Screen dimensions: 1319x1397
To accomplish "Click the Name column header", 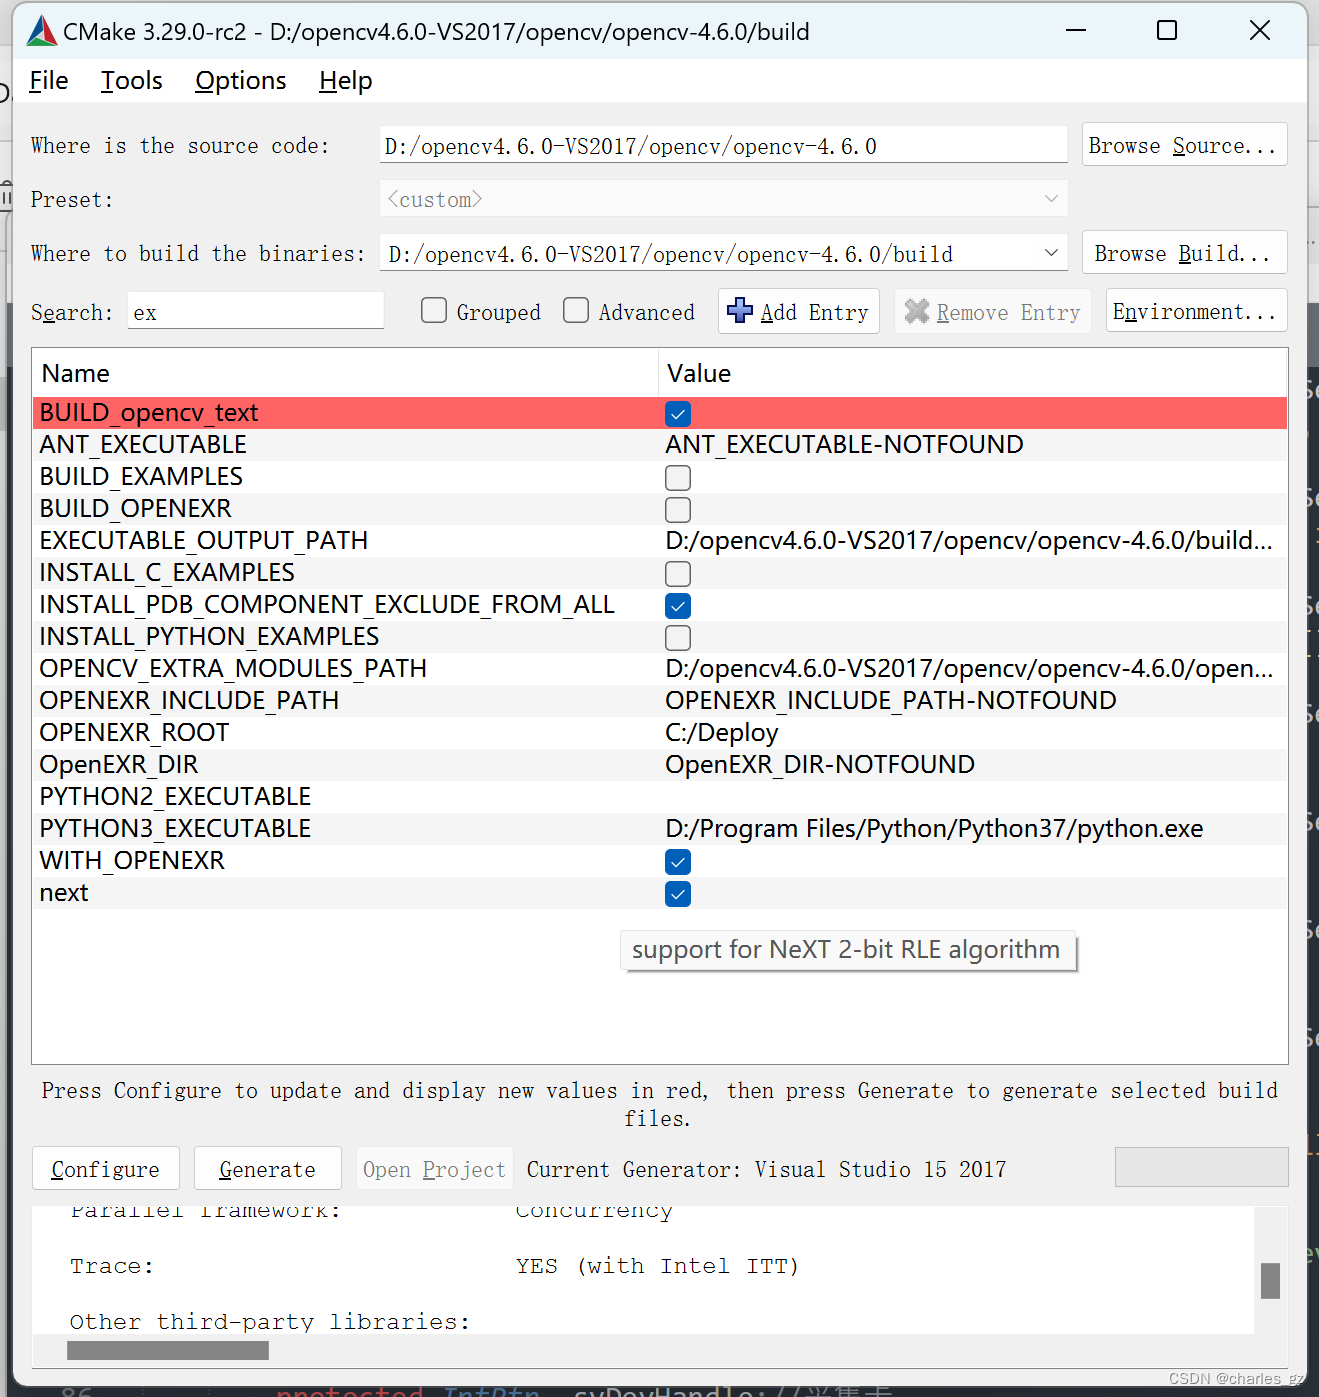I will 345,373.
